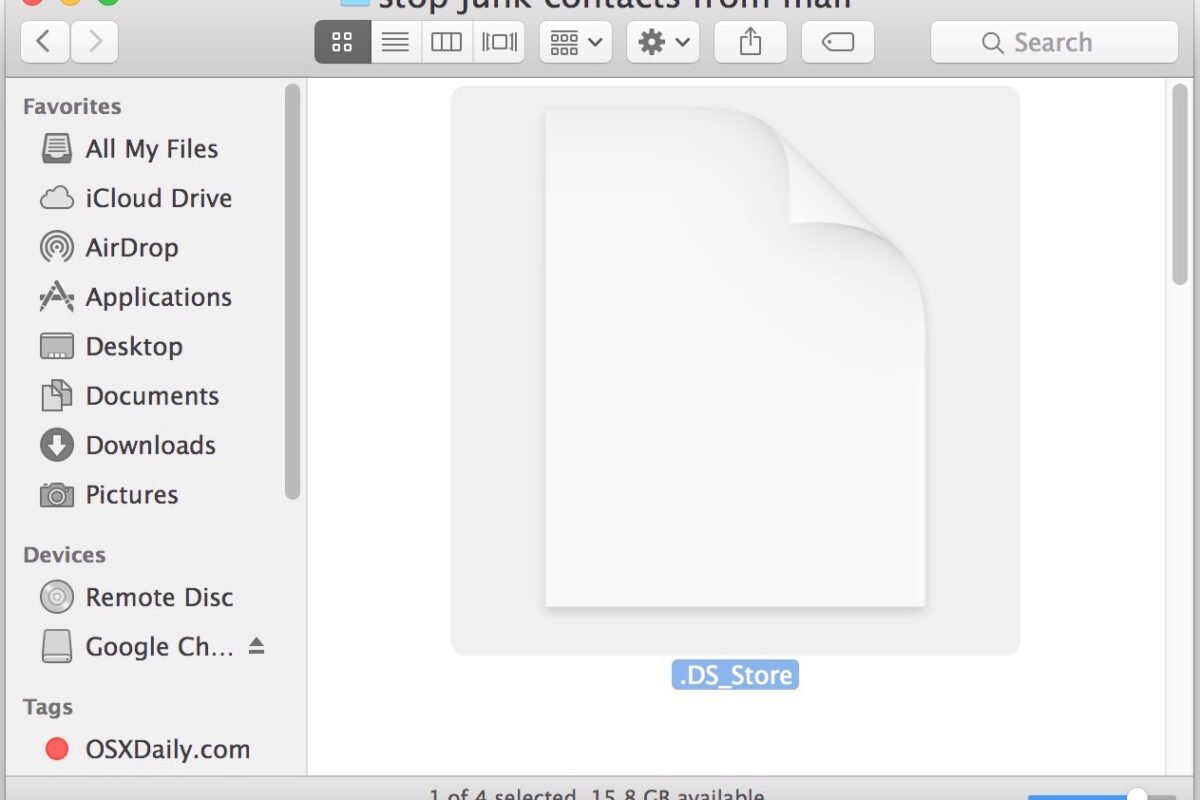Go forward with the right arrow button
Viewport: 1200px width, 800px height.
pyautogui.click(x=94, y=42)
